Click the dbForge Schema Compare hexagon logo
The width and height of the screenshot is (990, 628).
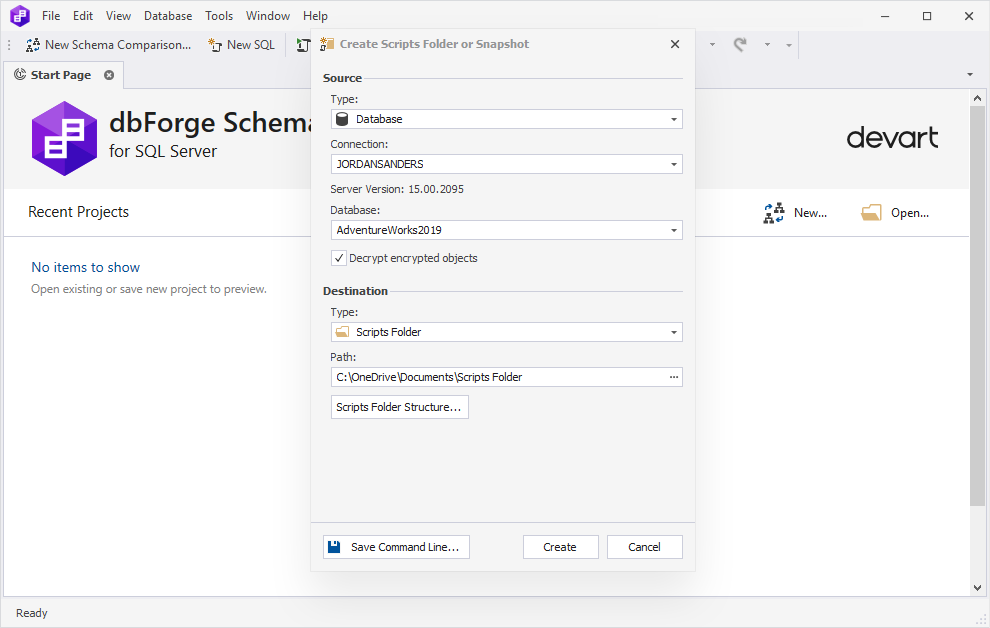point(64,138)
